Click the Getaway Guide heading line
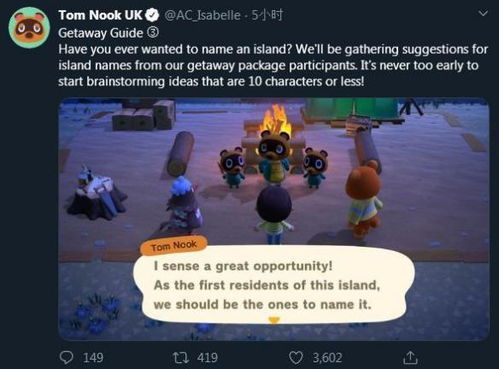This screenshot has width=499, height=369. [x=101, y=33]
